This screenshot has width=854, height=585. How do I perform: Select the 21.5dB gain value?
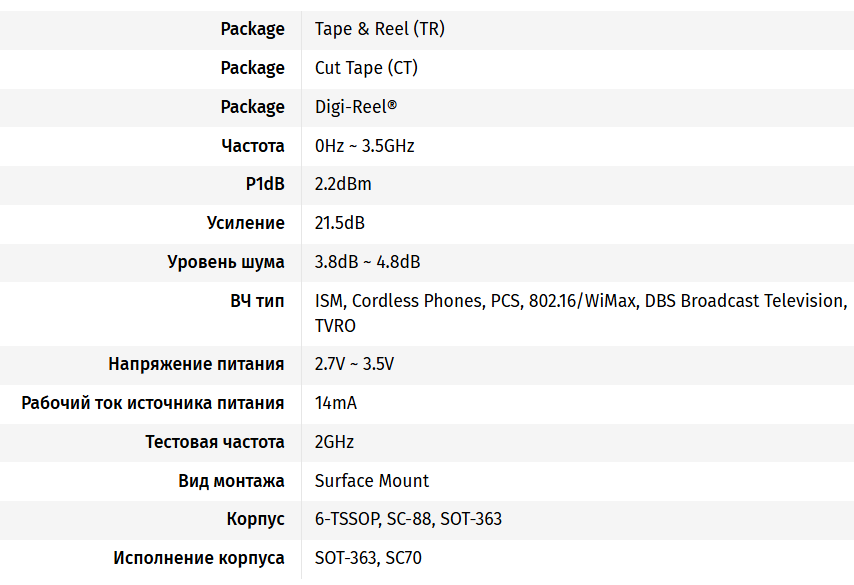[340, 223]
